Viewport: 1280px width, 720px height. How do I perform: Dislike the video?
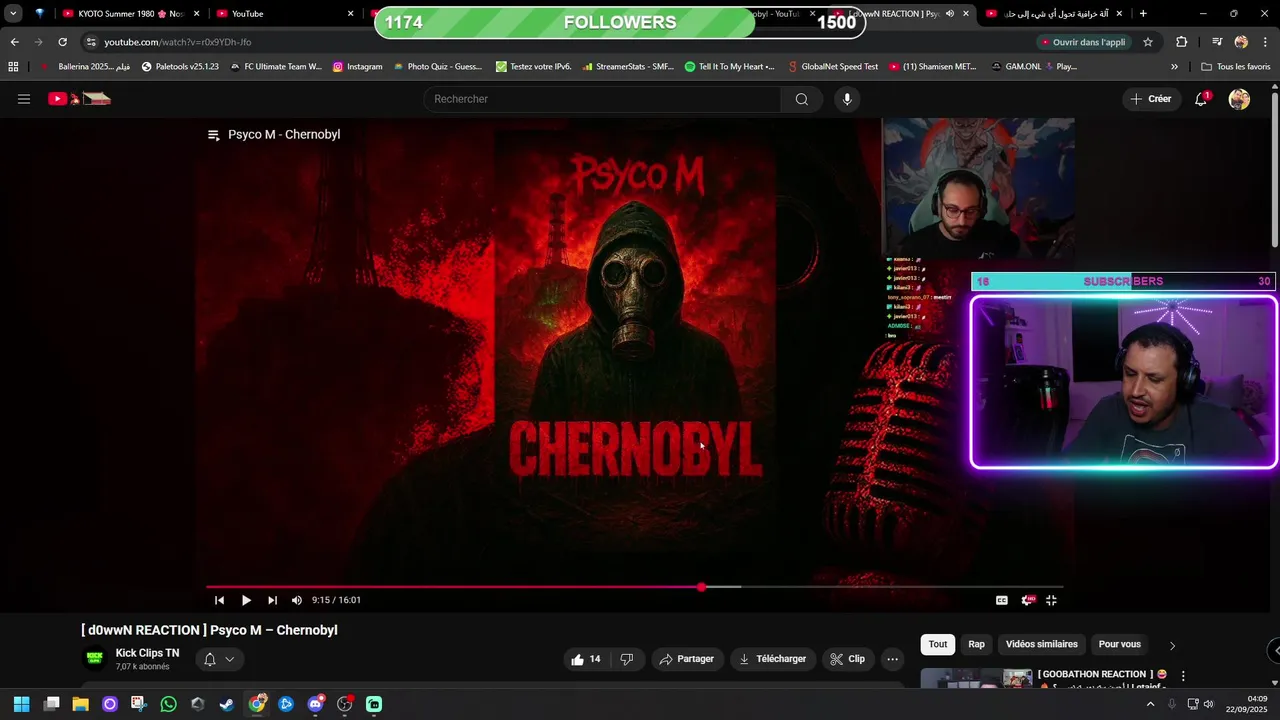point(627,659)
